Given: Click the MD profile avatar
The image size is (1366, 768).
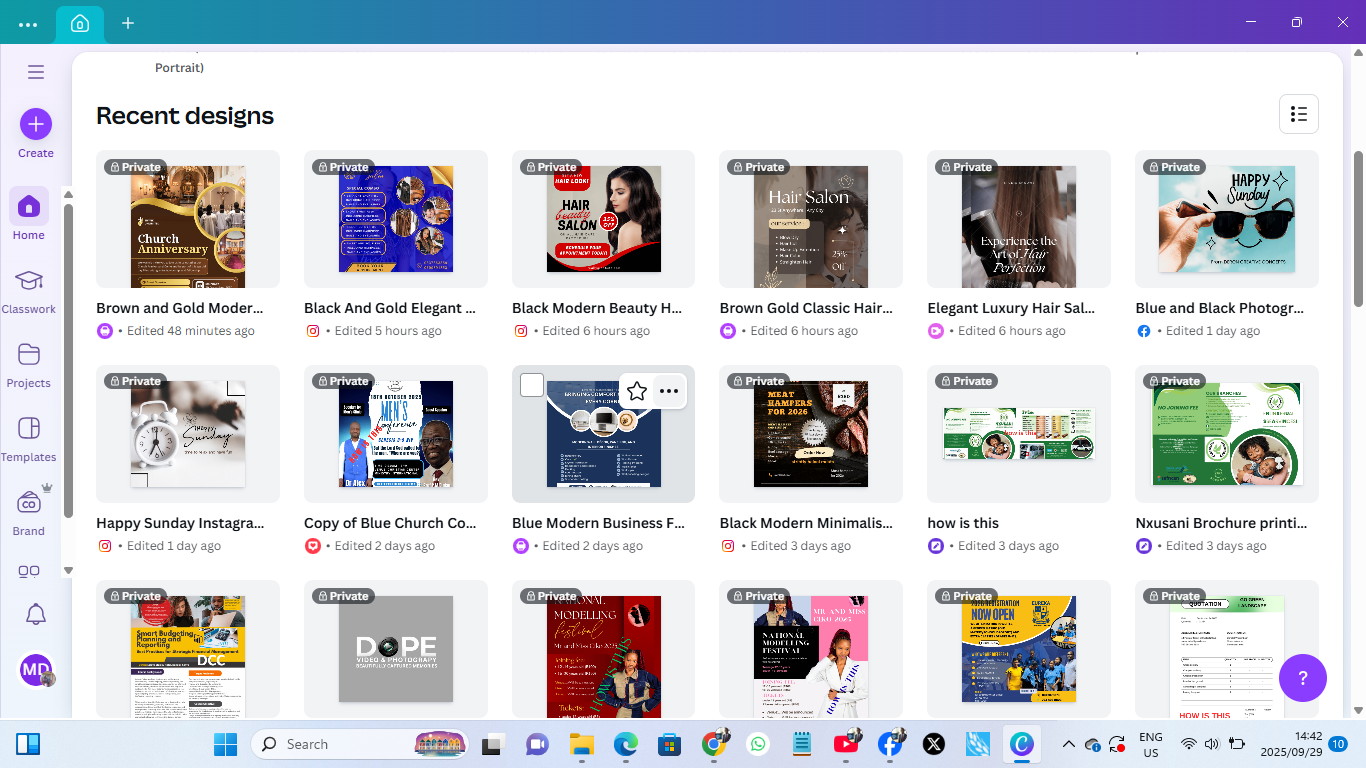Looking at the screenshot, I should click(x=36, y=670).
